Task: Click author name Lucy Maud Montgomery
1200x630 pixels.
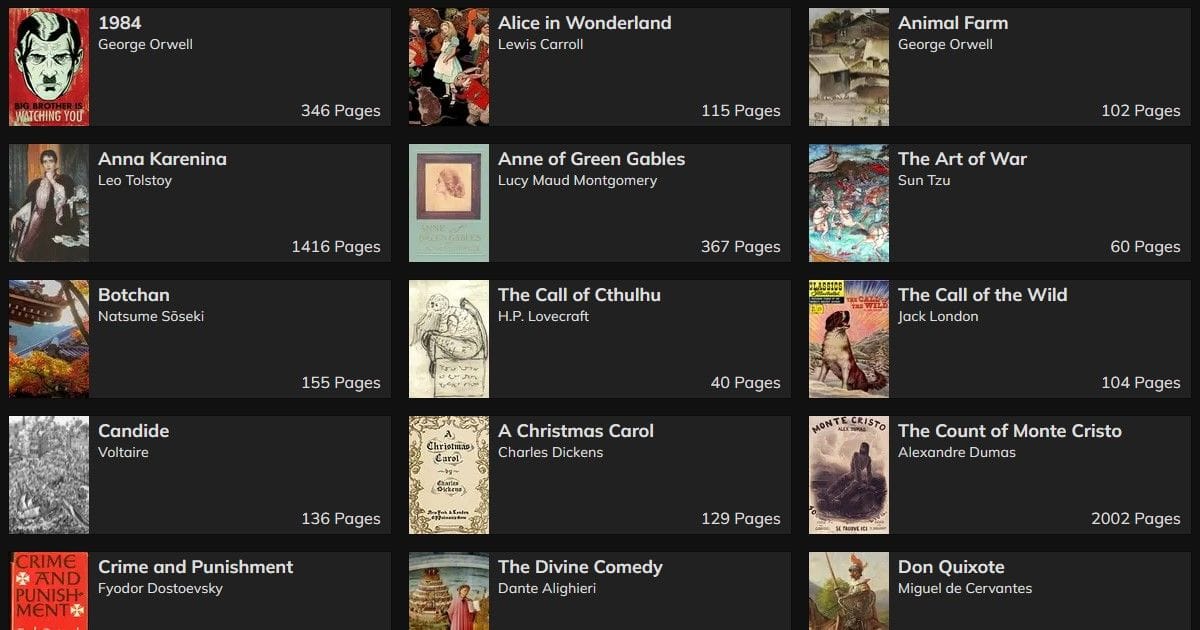Action: pyautogui.click(x=578, y=181)
